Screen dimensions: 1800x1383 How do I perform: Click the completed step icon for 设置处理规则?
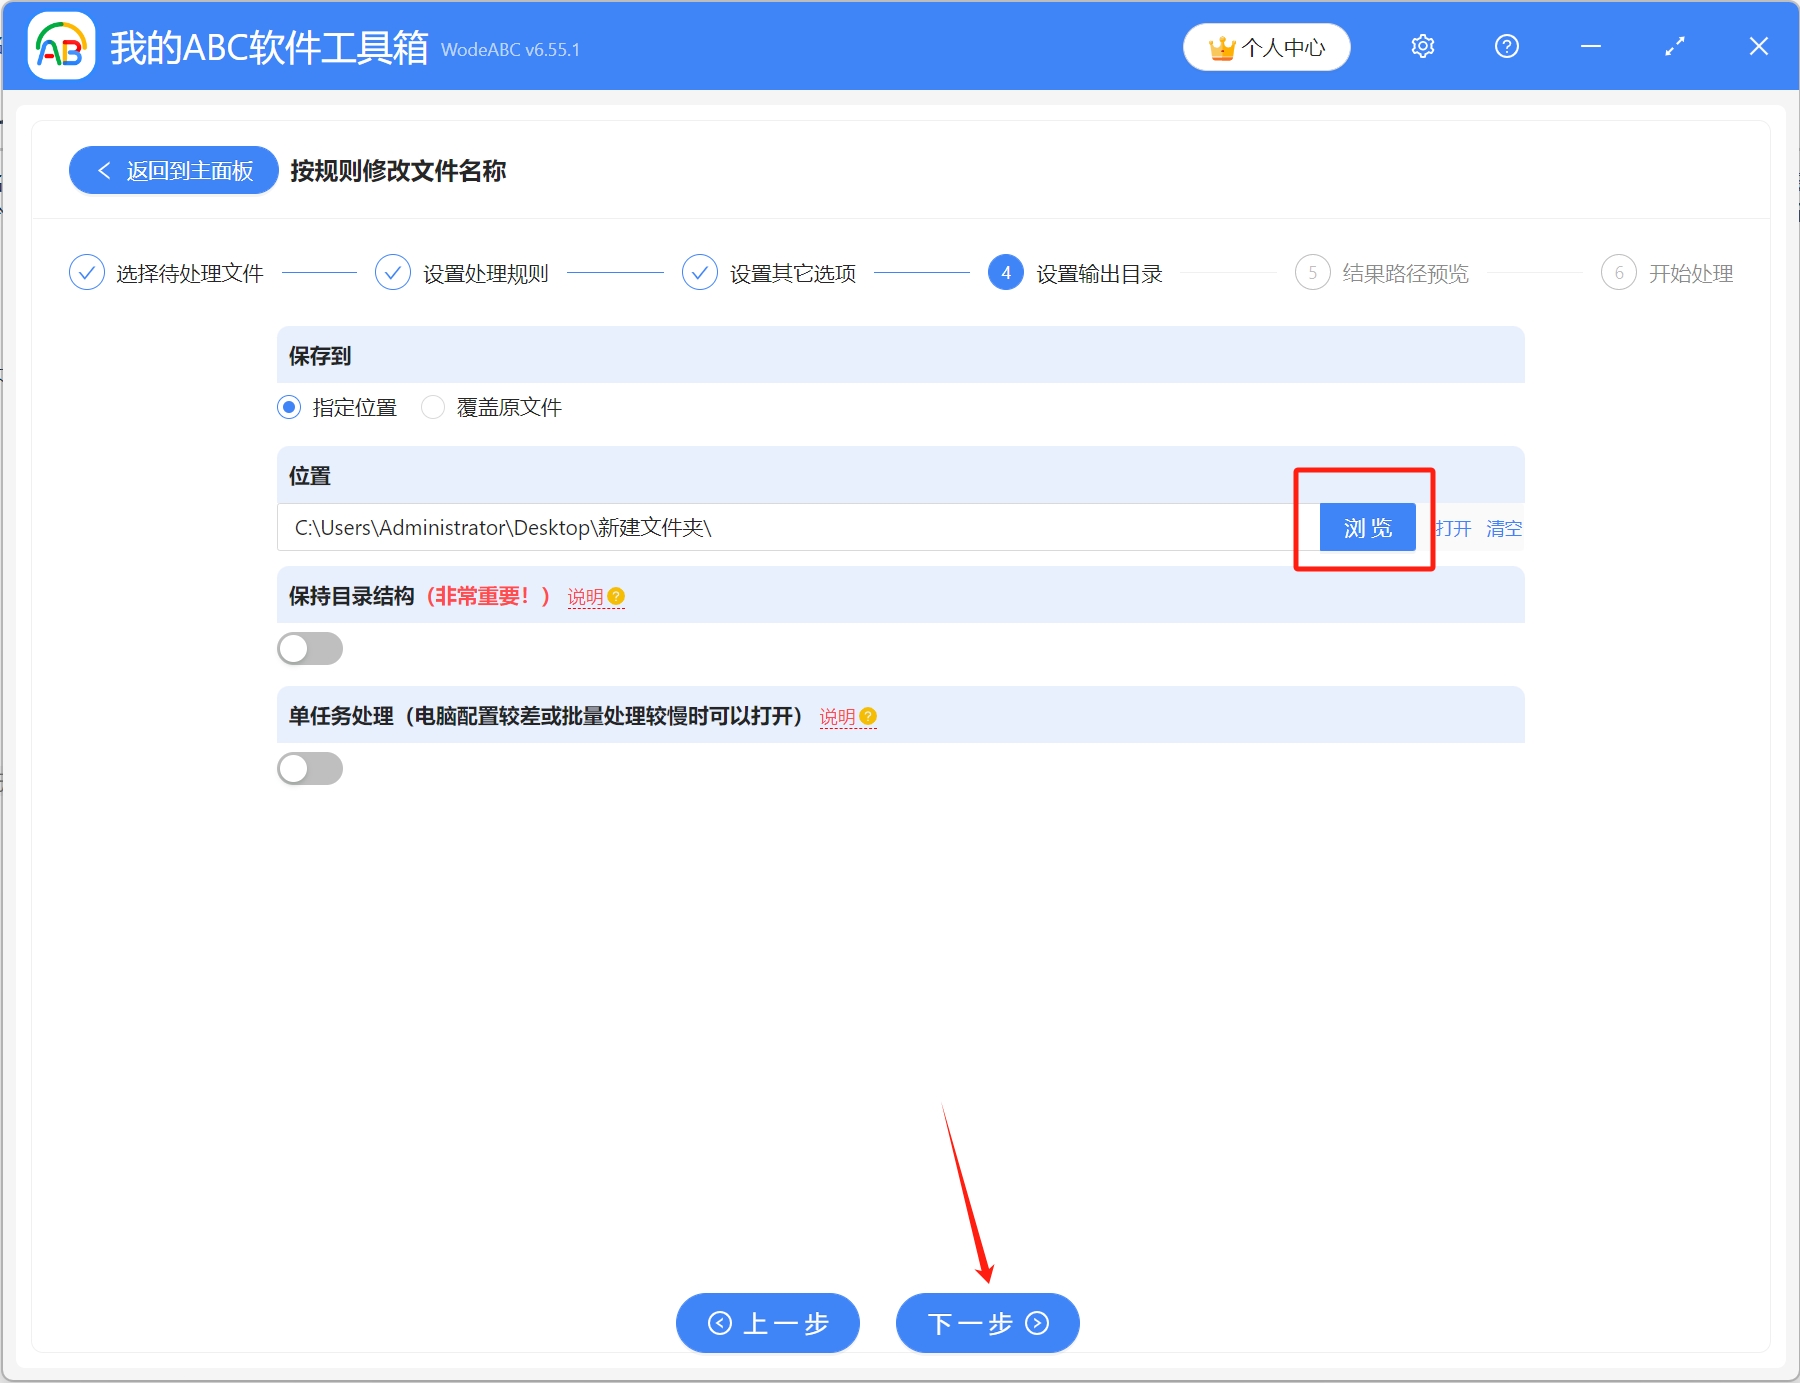coord(393,272)
